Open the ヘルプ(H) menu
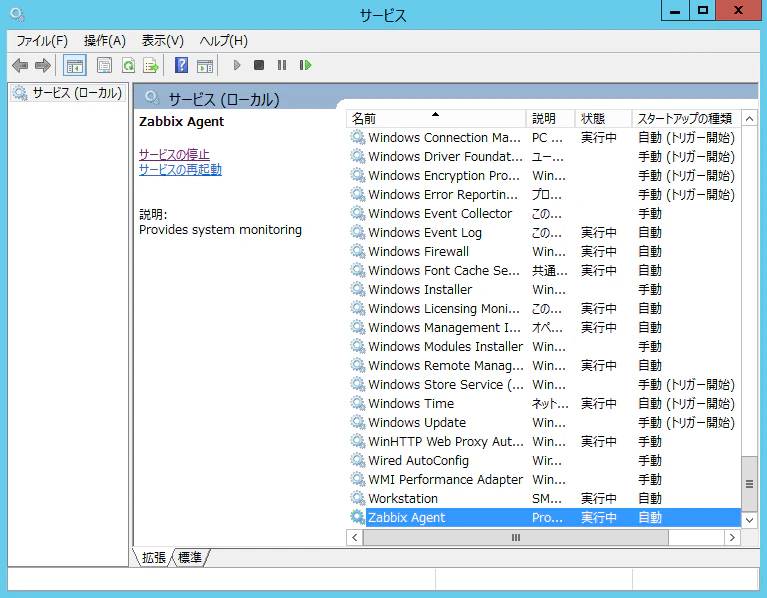 224,41
